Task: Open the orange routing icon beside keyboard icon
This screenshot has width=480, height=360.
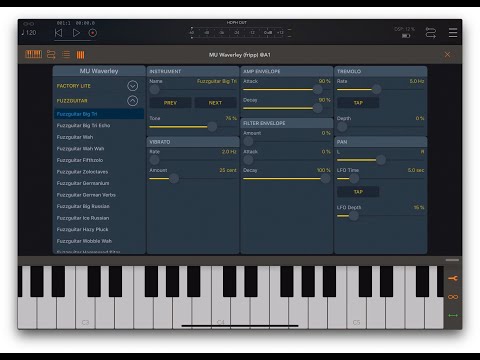Action: click(x=51, y=54)
